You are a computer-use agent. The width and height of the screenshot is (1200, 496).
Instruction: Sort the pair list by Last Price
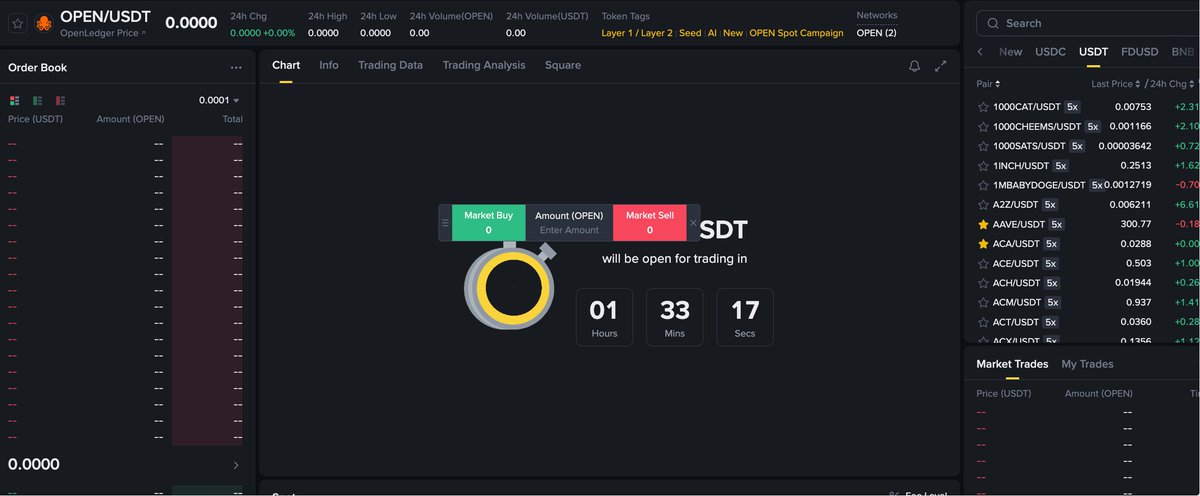pos(1116,84)
